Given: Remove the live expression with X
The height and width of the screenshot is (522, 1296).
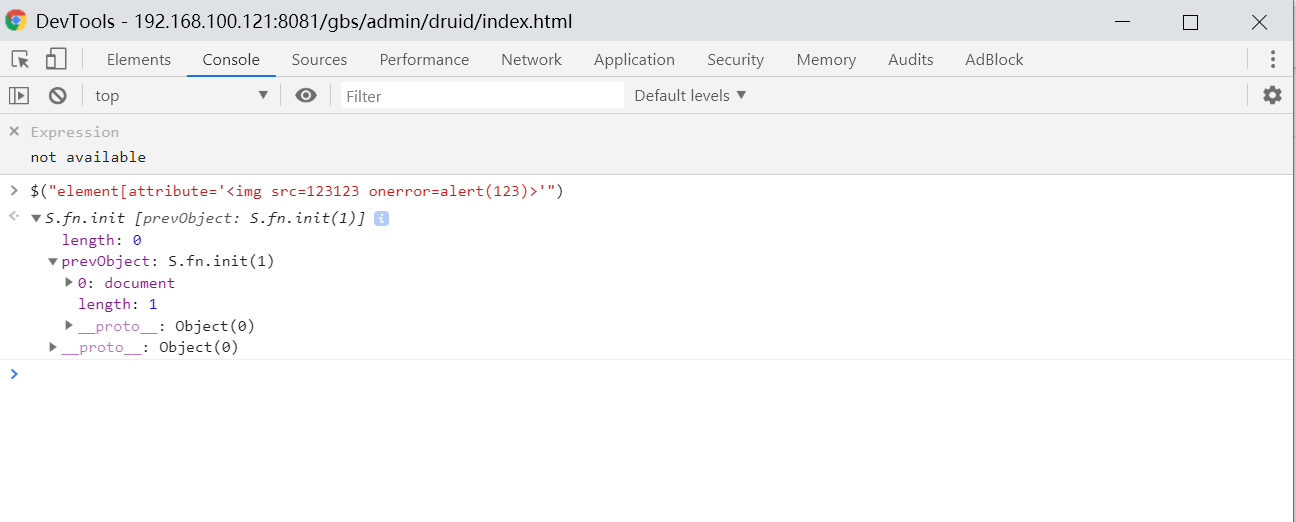Looking at the screenshot, I should pos(14,131).
